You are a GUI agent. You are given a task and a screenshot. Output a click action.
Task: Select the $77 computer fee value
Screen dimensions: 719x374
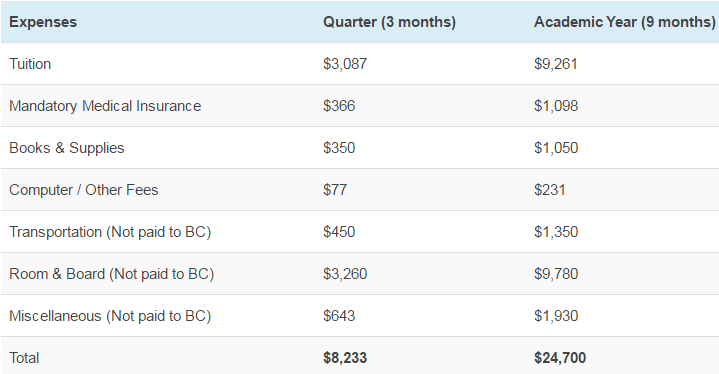tap(335, 190)
